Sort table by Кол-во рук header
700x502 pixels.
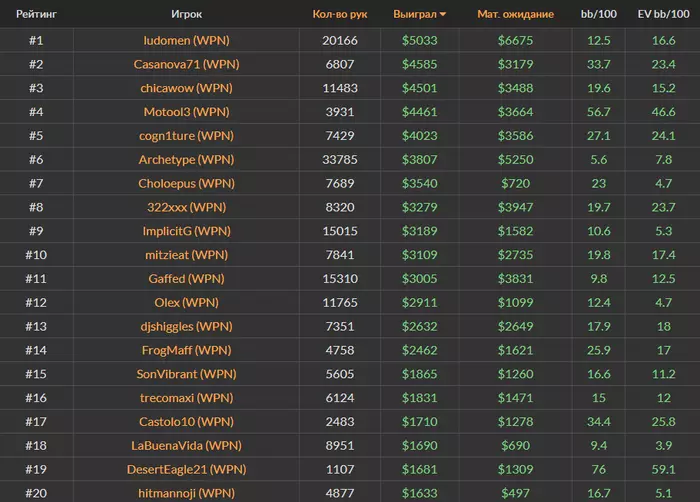(340, 14)
